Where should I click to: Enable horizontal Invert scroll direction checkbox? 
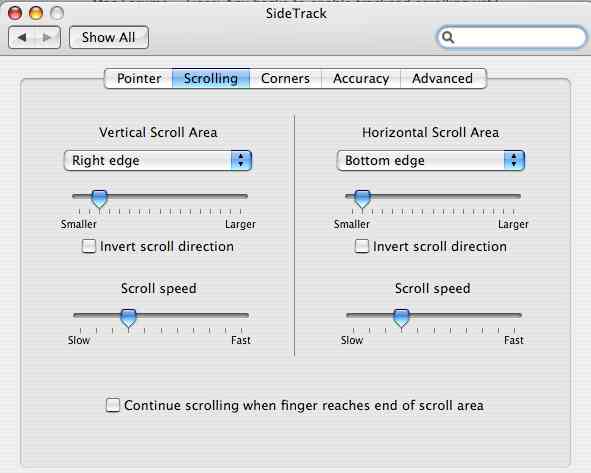[x=362, y=246]
